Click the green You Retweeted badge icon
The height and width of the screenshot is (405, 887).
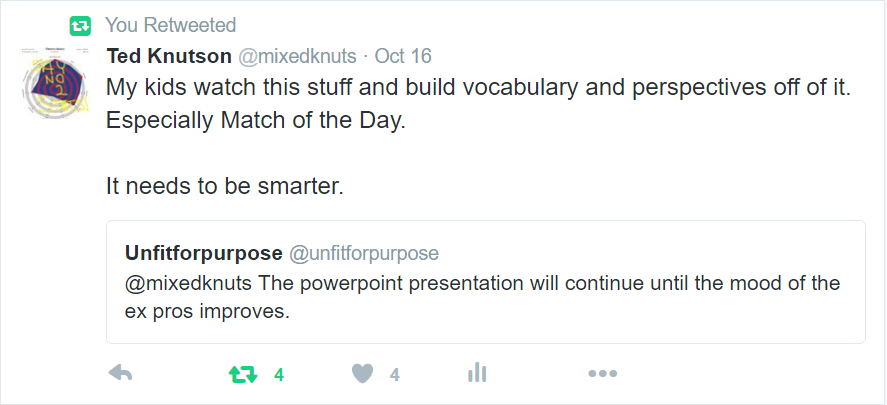click(x=80, y=25)
